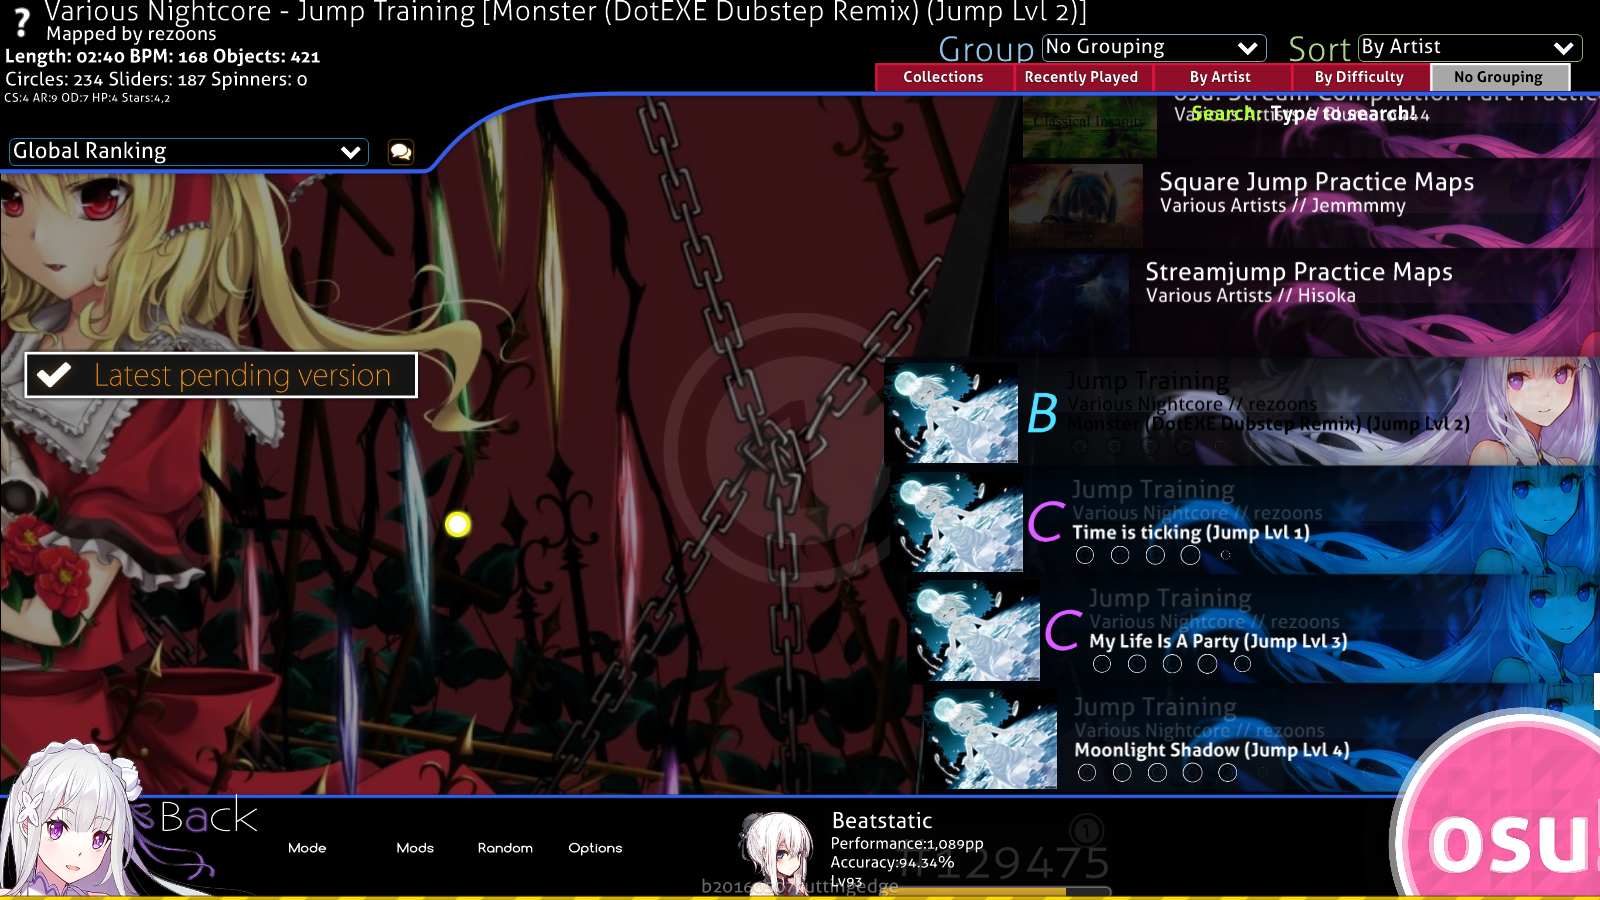Click the Performance:1,089pp text
This screenshot has height=900, width=1600.
(907, 844)
